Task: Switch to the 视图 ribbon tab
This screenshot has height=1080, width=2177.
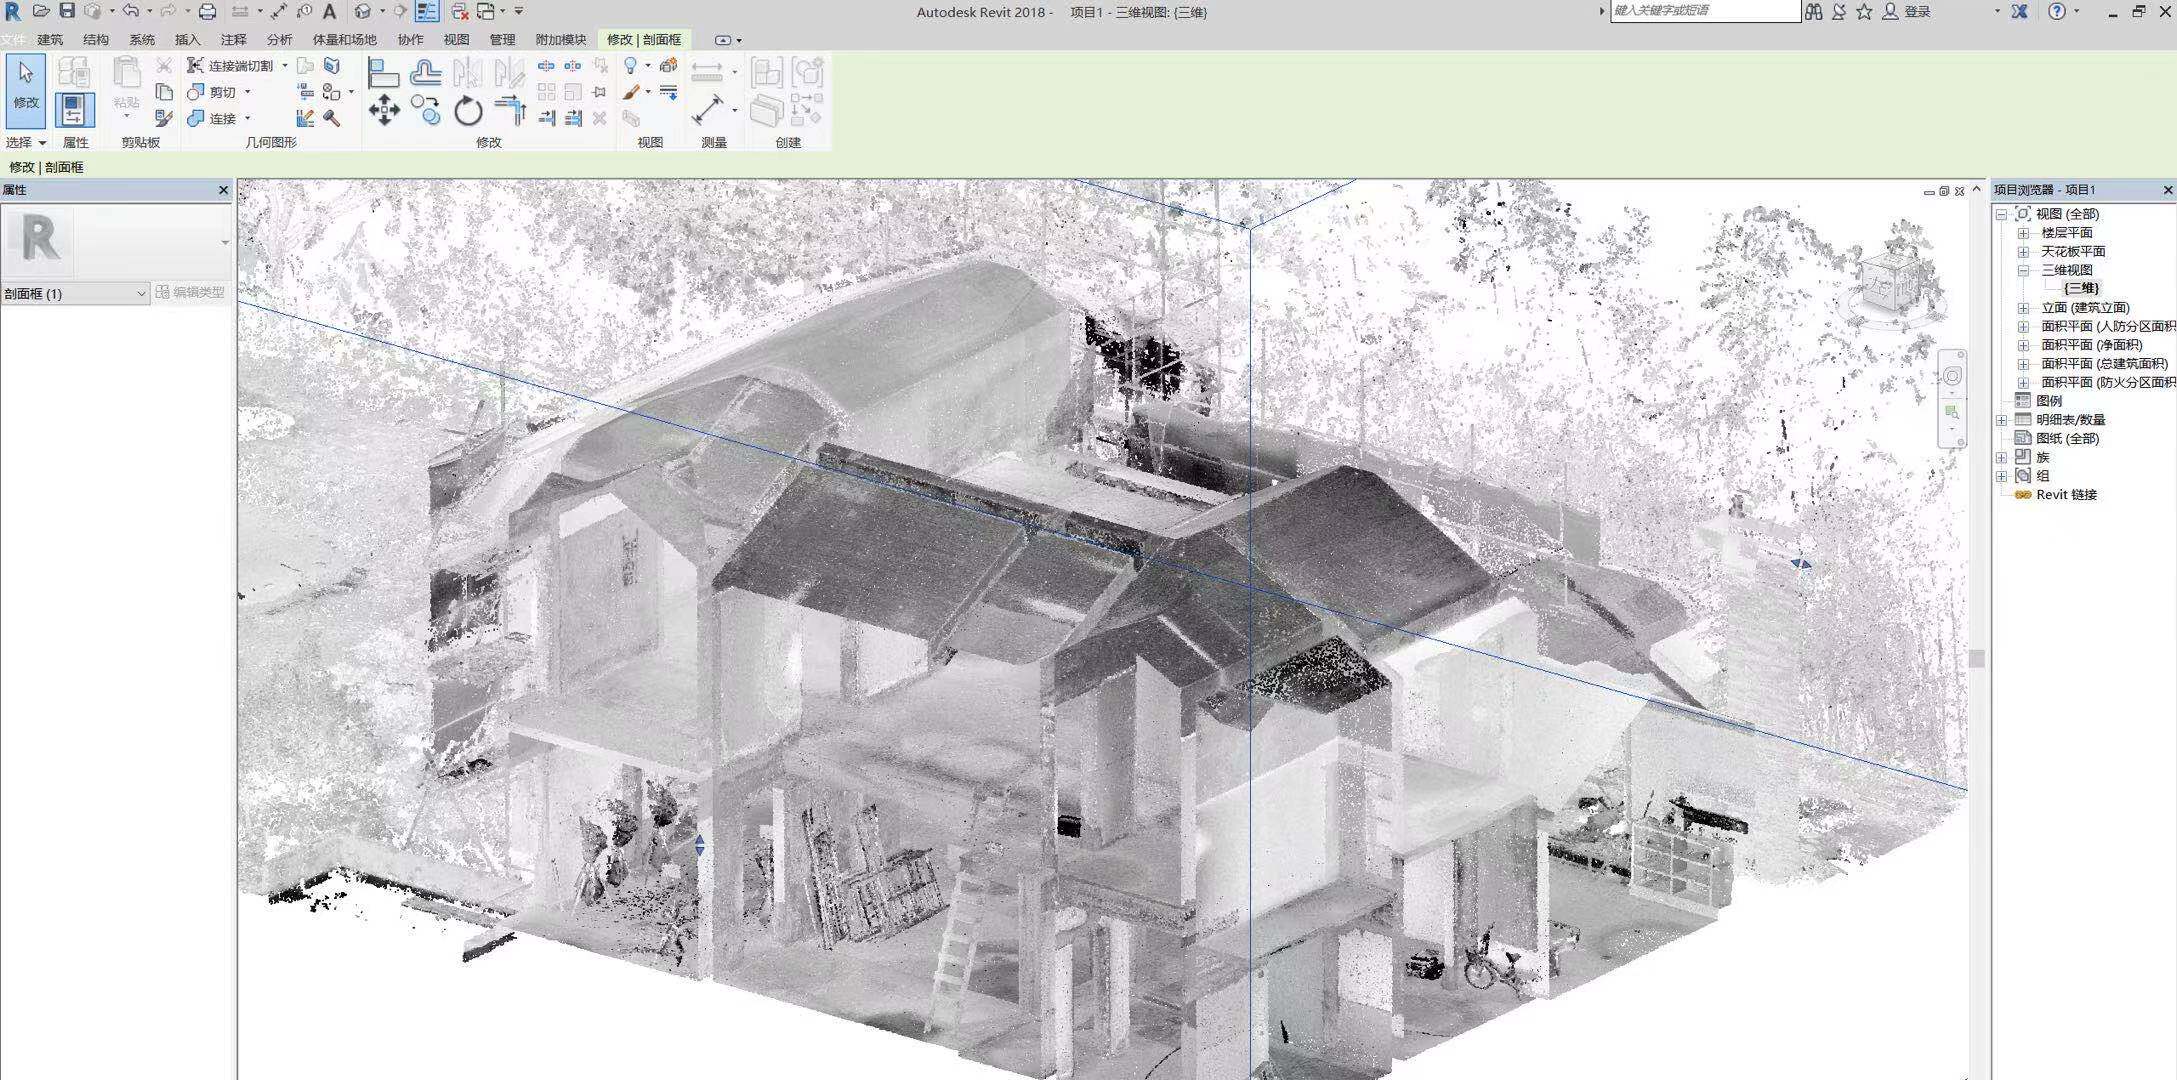Action: point(456,40)
